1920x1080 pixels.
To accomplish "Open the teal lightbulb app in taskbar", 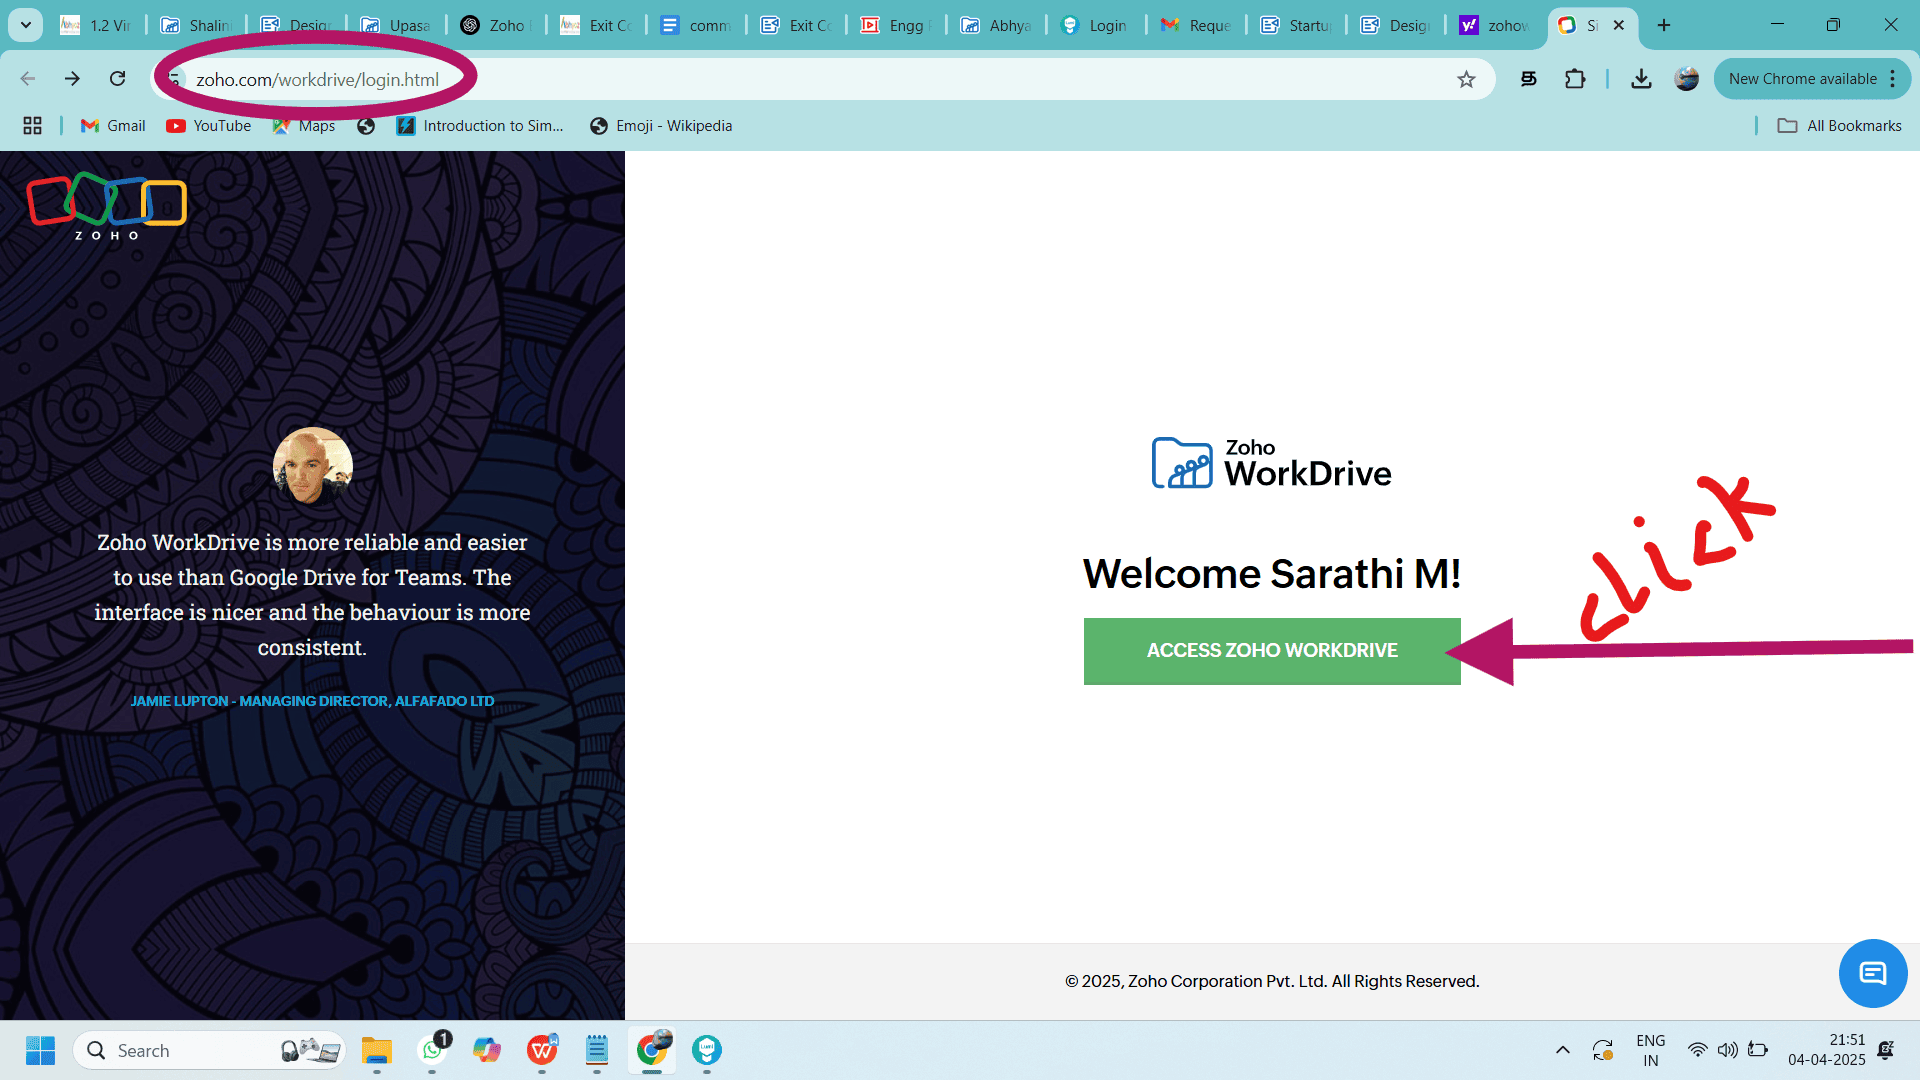I will click(x=707, y=1050).
